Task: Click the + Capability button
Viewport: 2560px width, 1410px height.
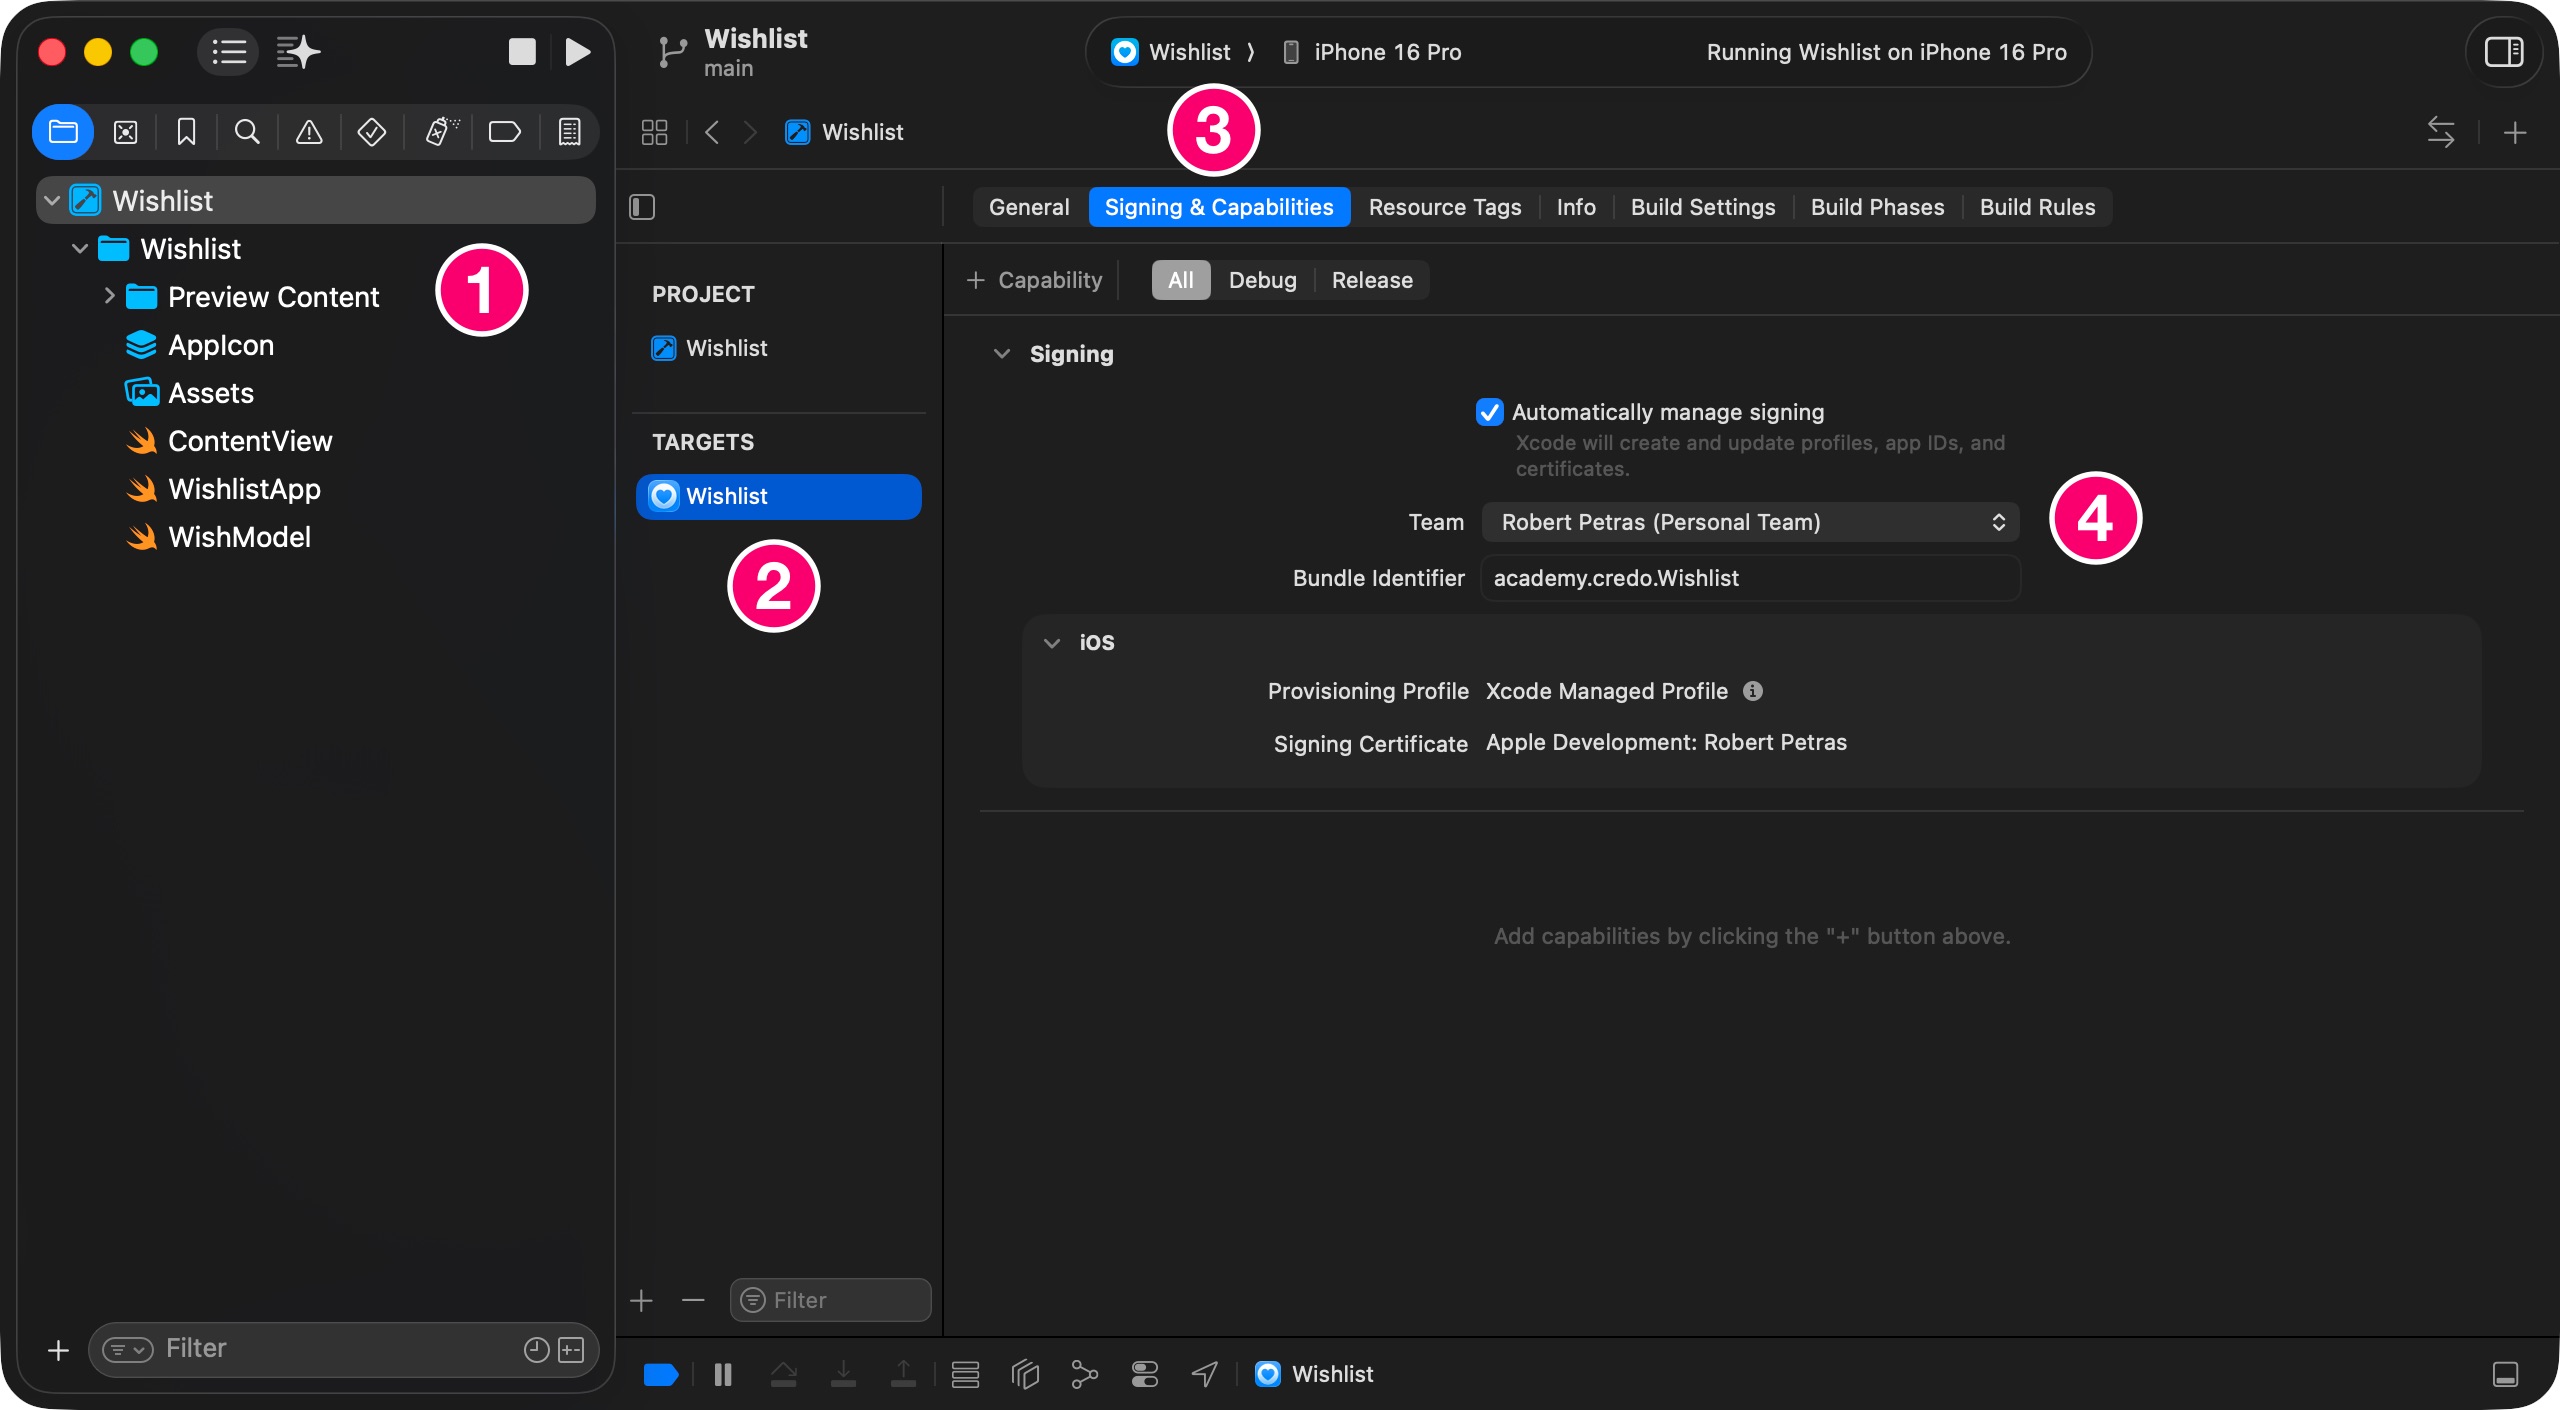Action: [1035, 280]
